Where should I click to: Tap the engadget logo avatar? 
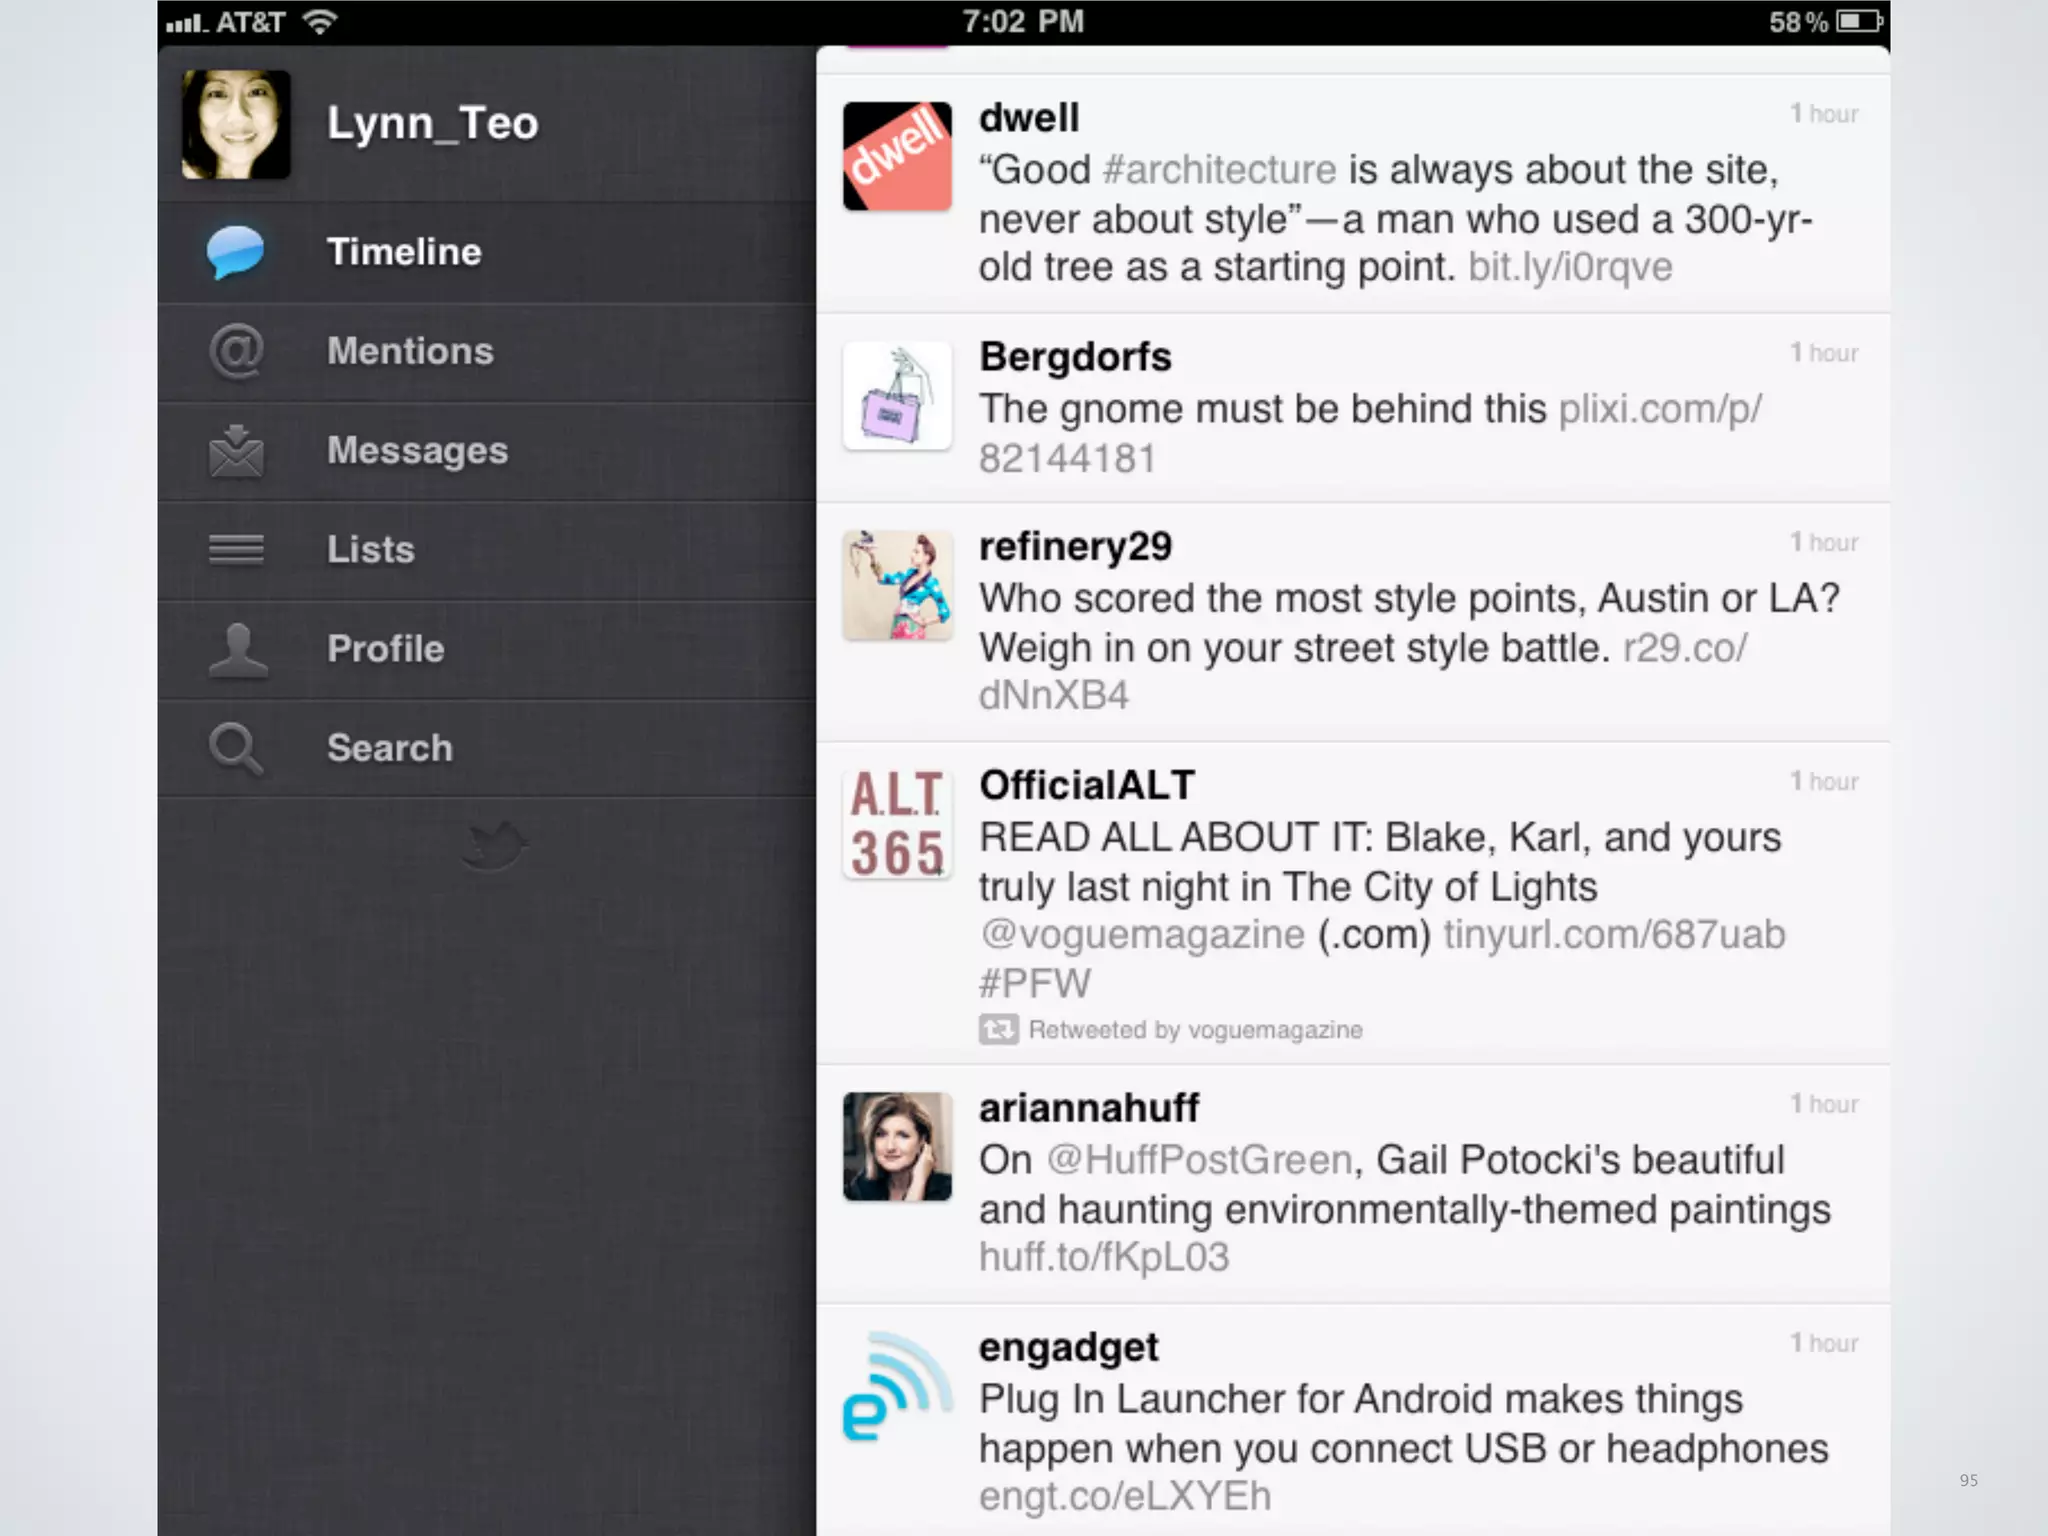click(x=897, y=1387)
